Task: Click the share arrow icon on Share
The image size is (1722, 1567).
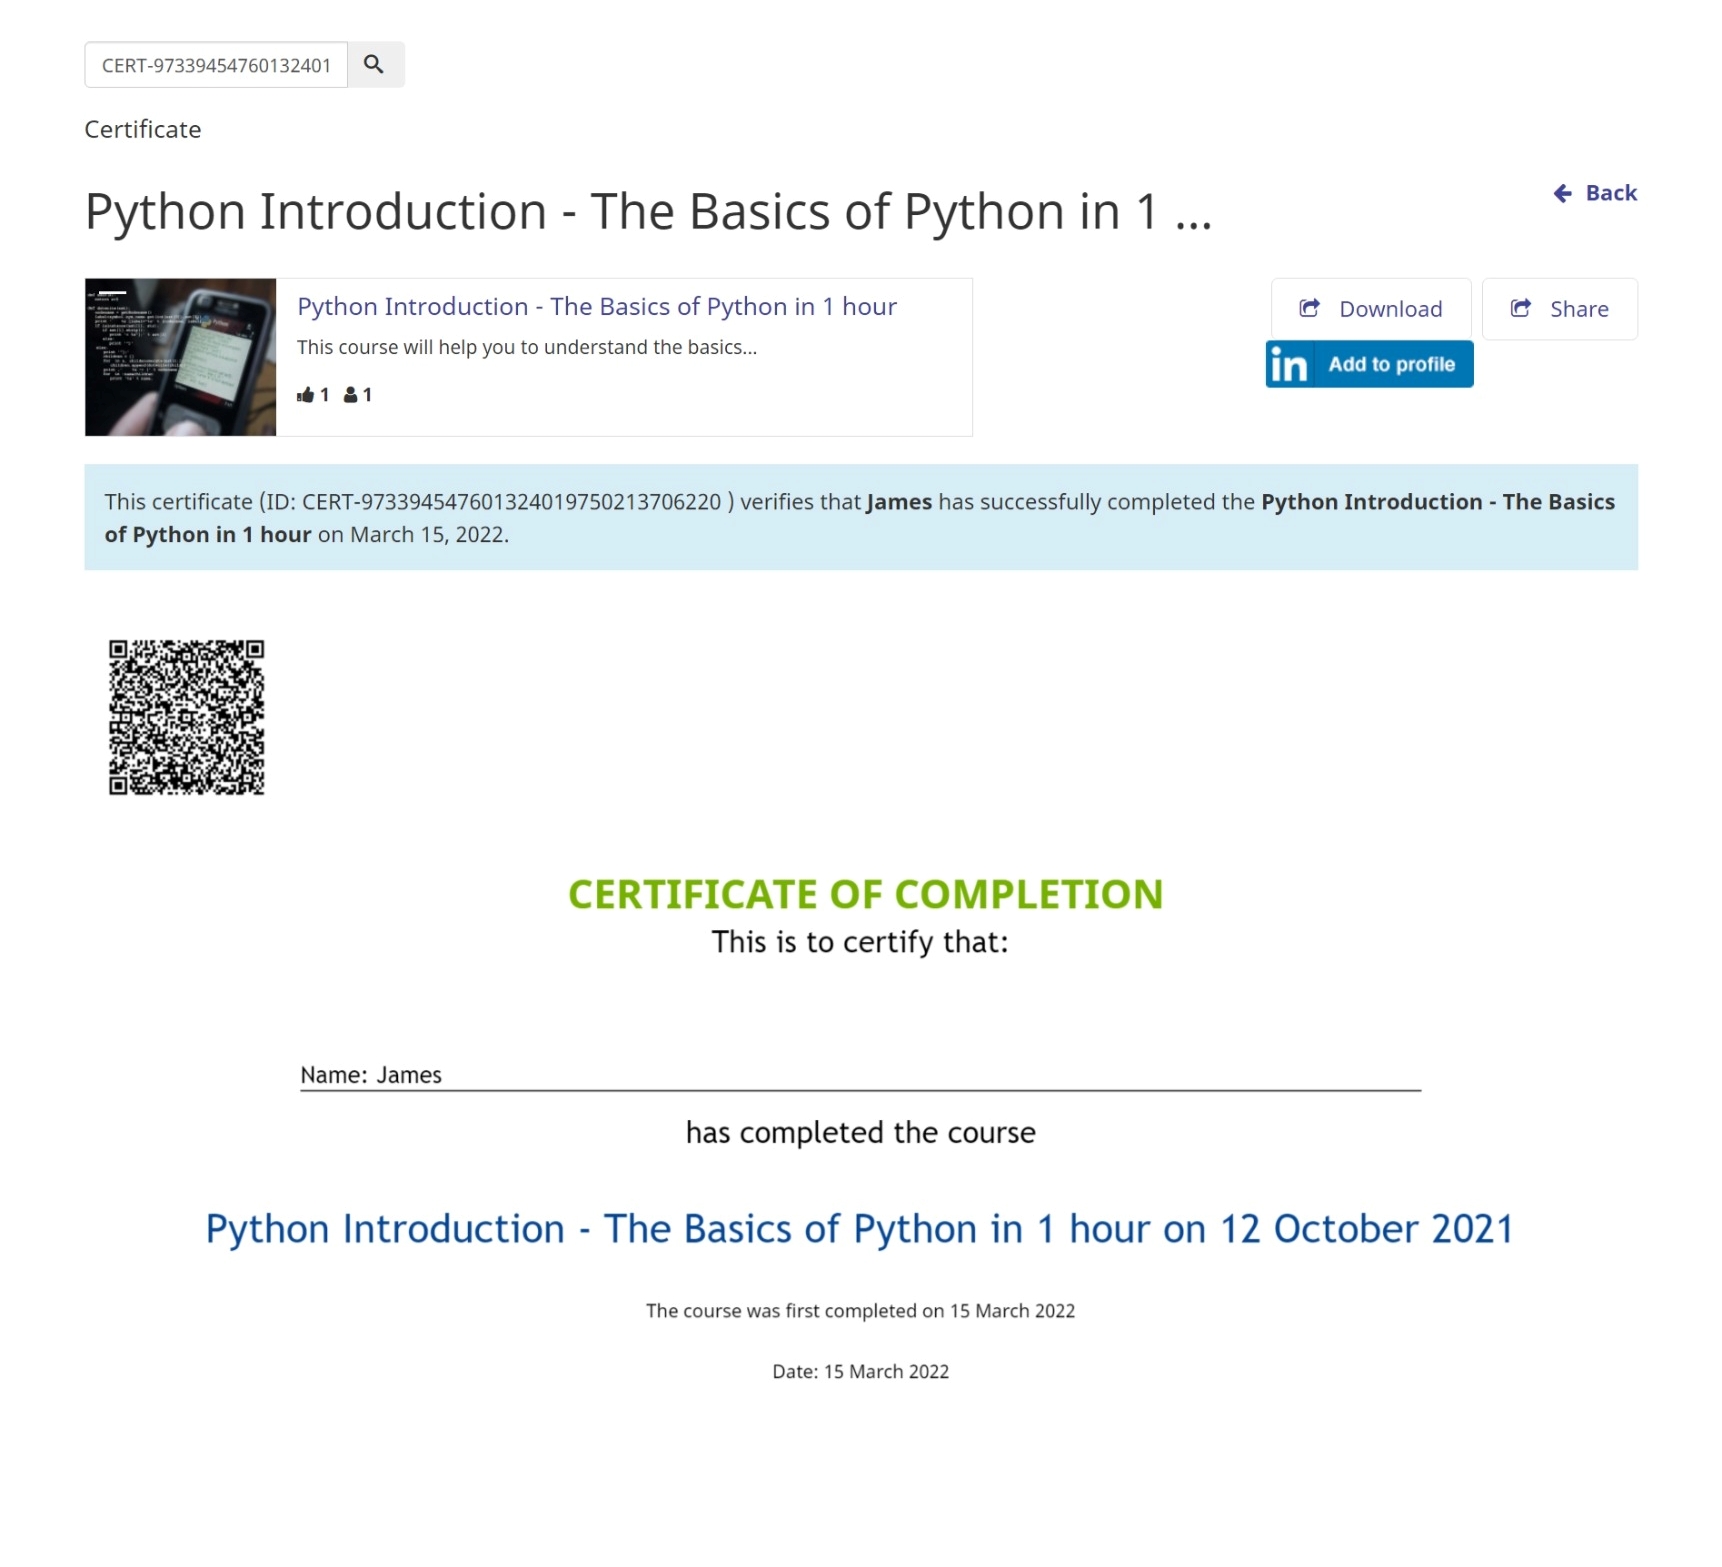Action: [1520, 309]
